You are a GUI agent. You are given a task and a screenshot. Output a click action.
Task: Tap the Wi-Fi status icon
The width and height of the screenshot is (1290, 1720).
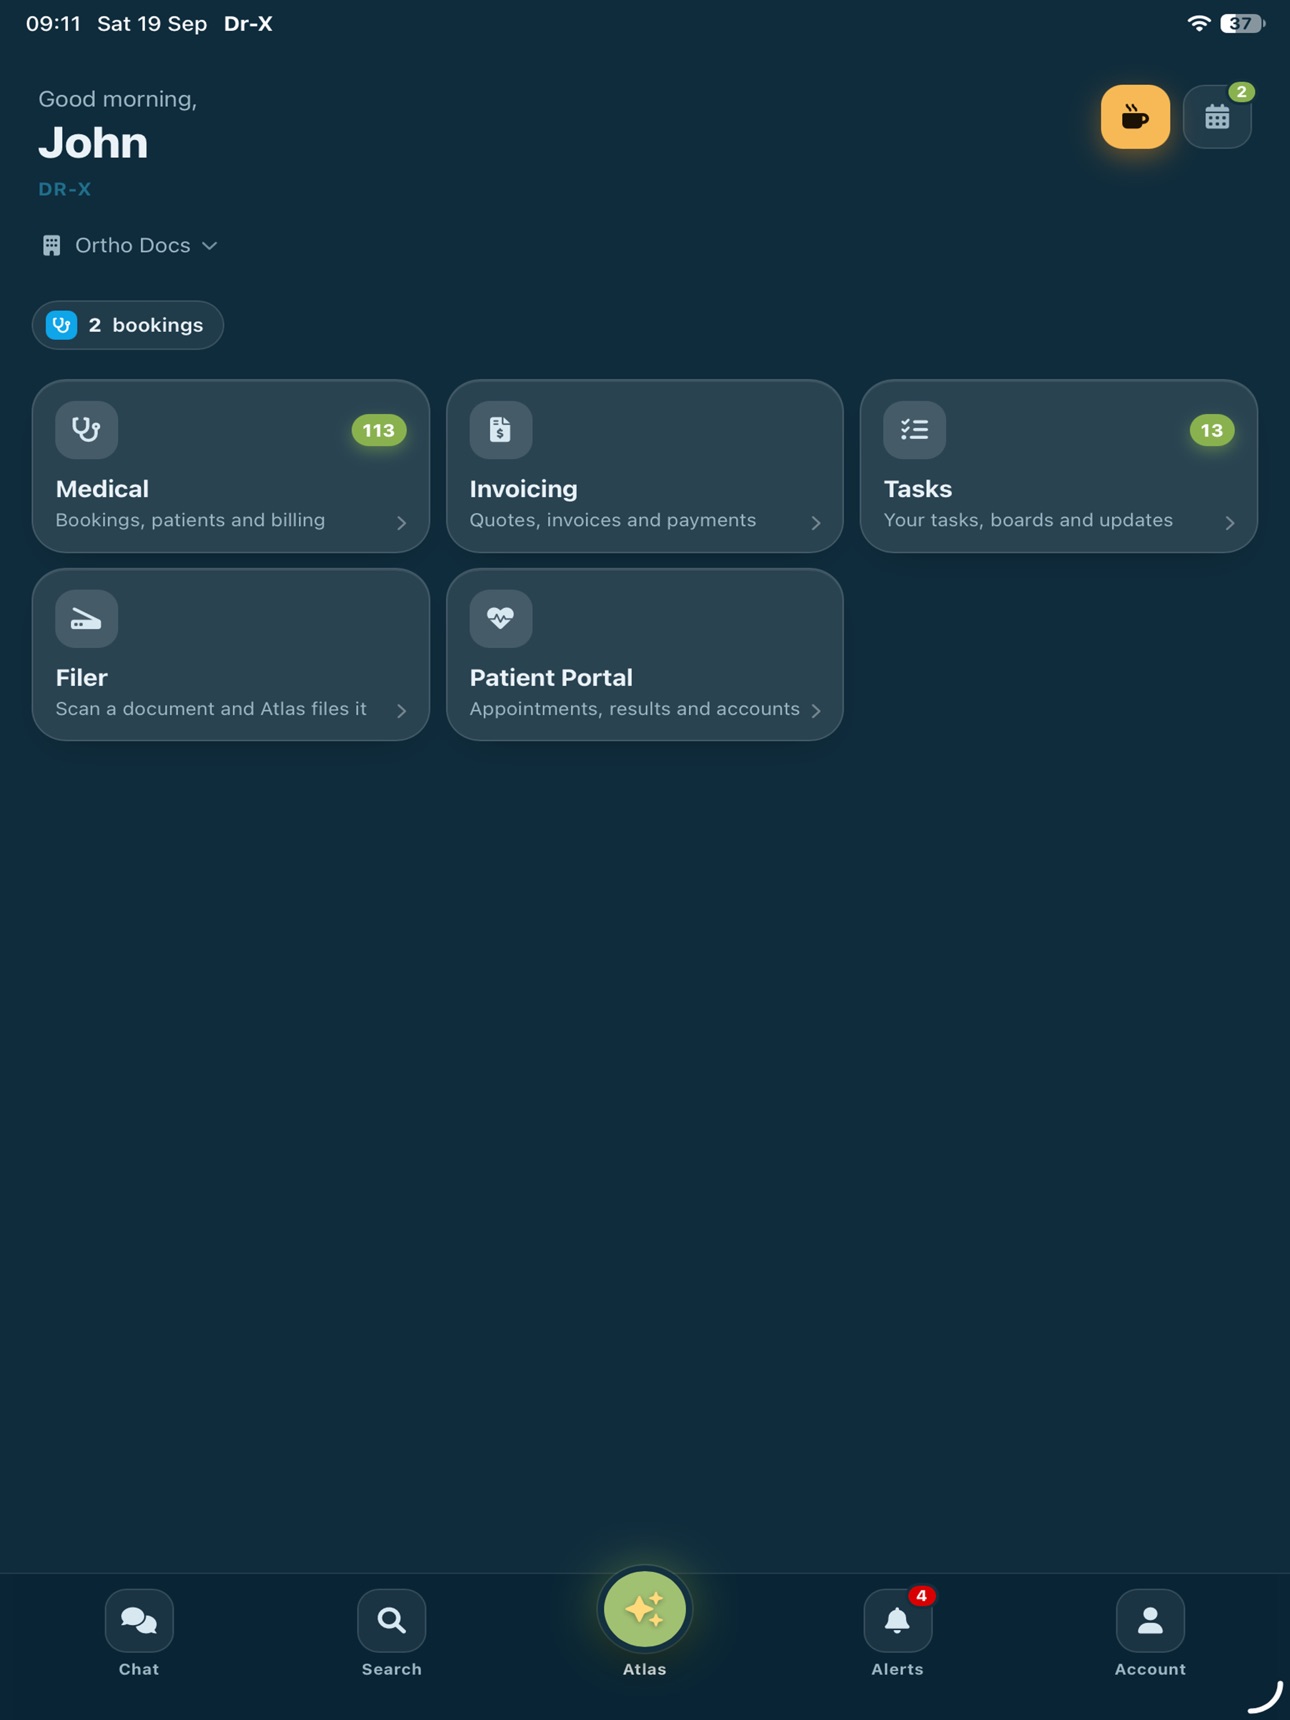[1198, 23]
